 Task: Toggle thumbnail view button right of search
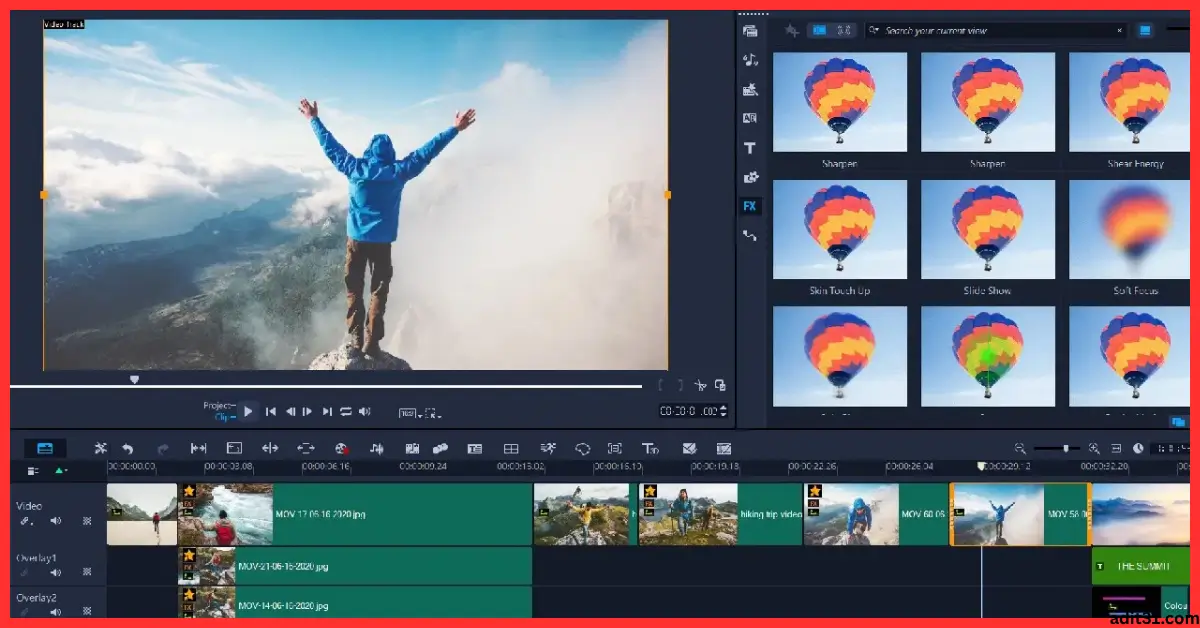(x=1145, y=31)
